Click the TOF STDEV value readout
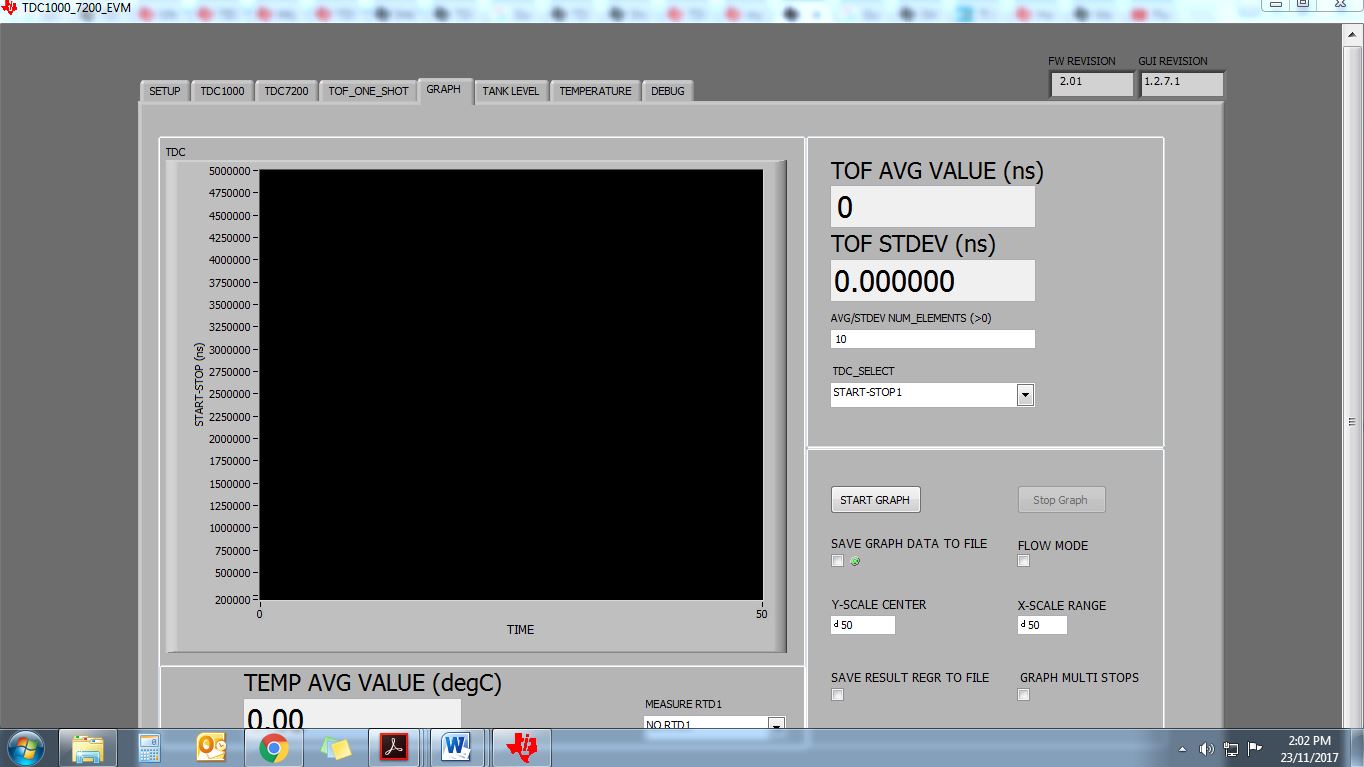This screenshot has width=1364, height=767. pos(932,281)
